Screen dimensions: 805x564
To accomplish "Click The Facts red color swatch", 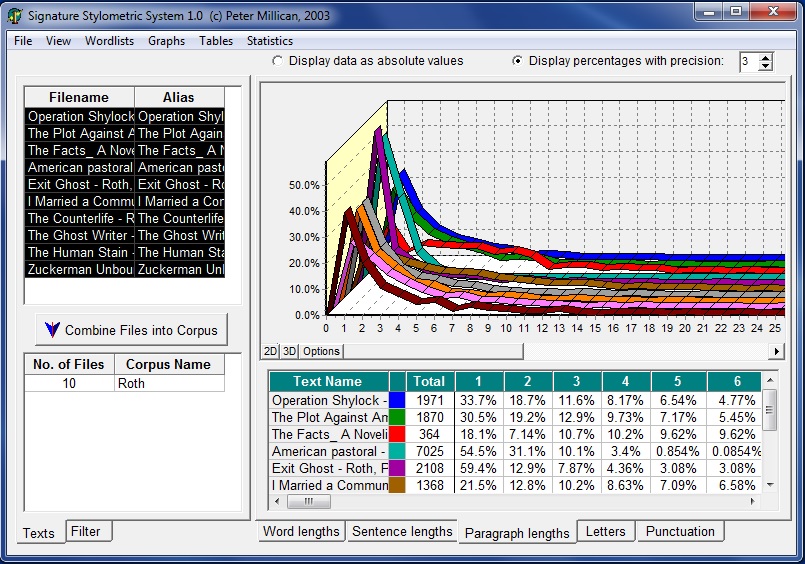I will click(x=397, y=434).
